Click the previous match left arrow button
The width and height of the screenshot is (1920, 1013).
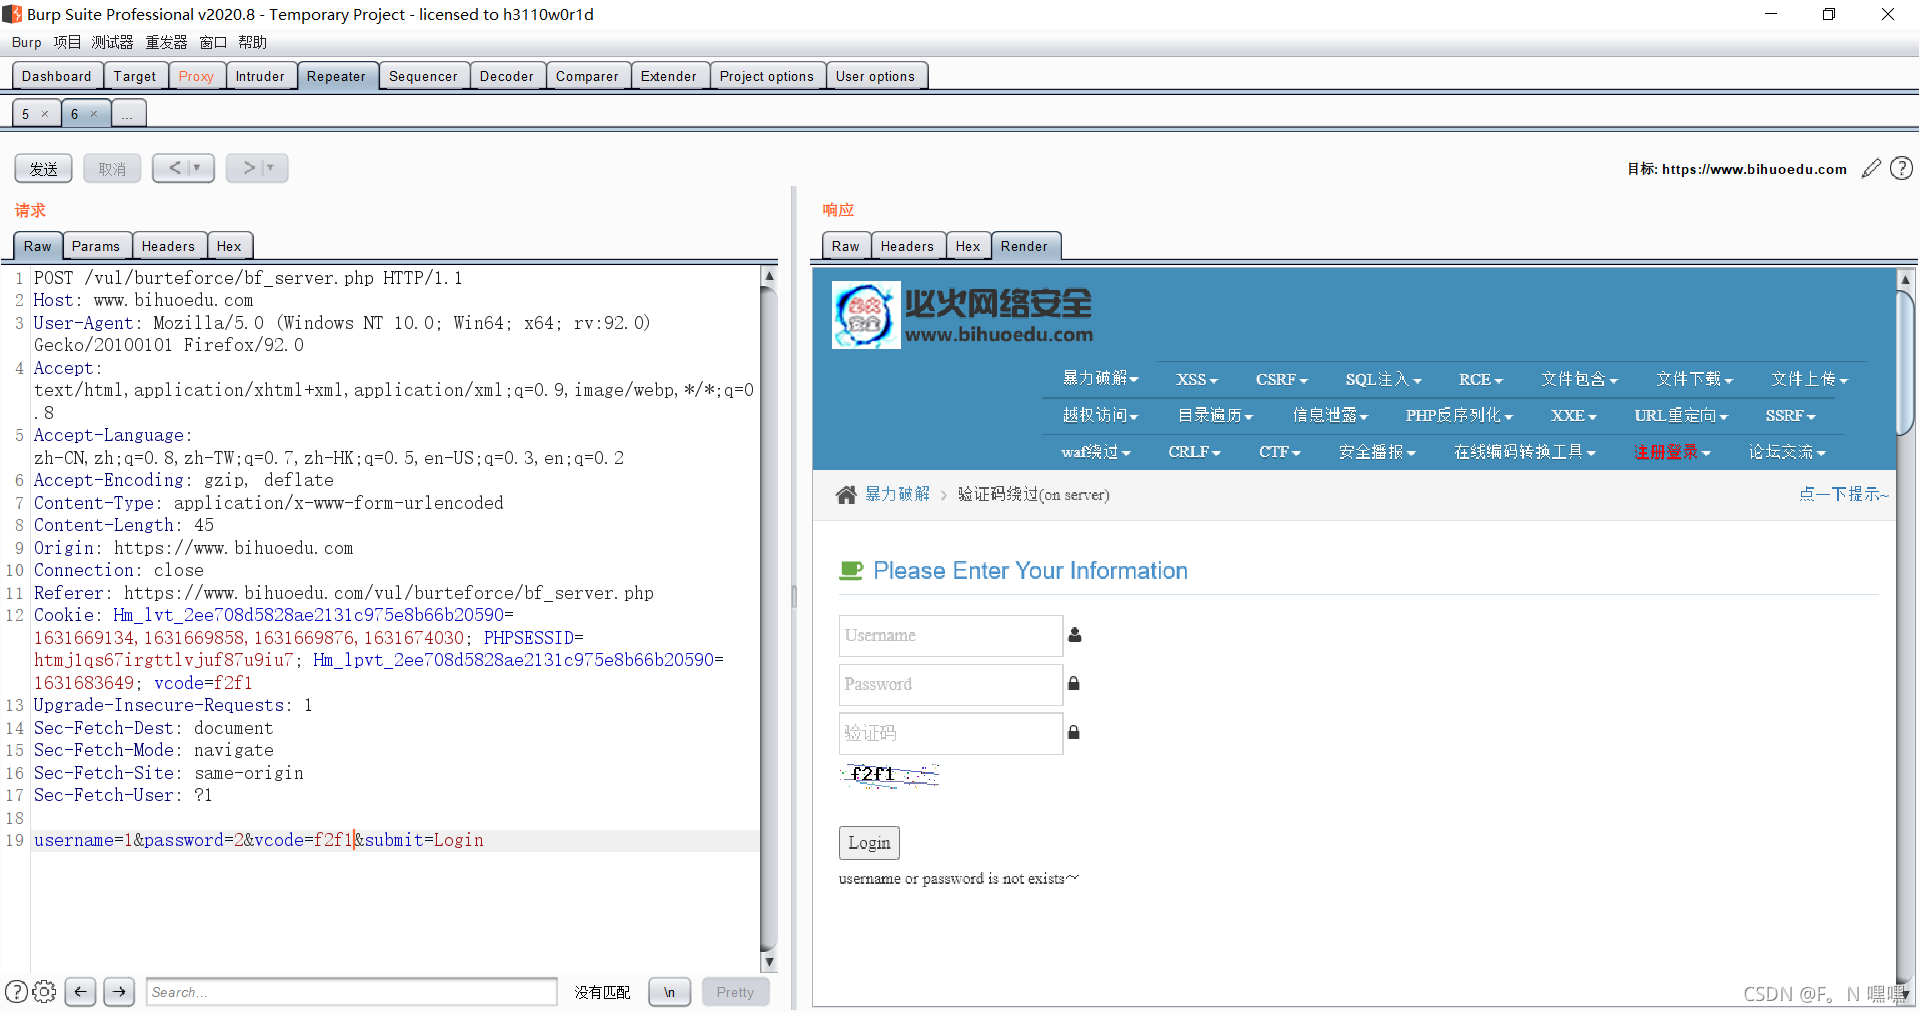pyautogui.click(x=80, y=992)
